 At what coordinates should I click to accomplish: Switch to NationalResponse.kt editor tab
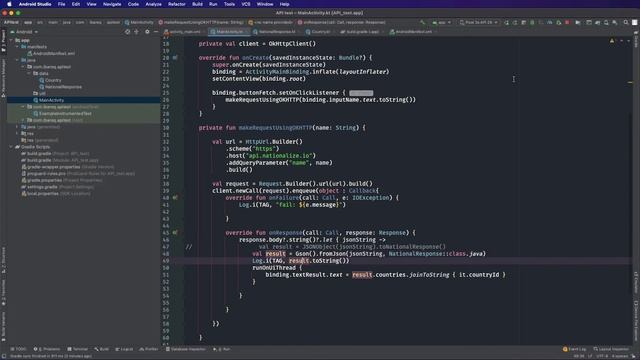276,31
